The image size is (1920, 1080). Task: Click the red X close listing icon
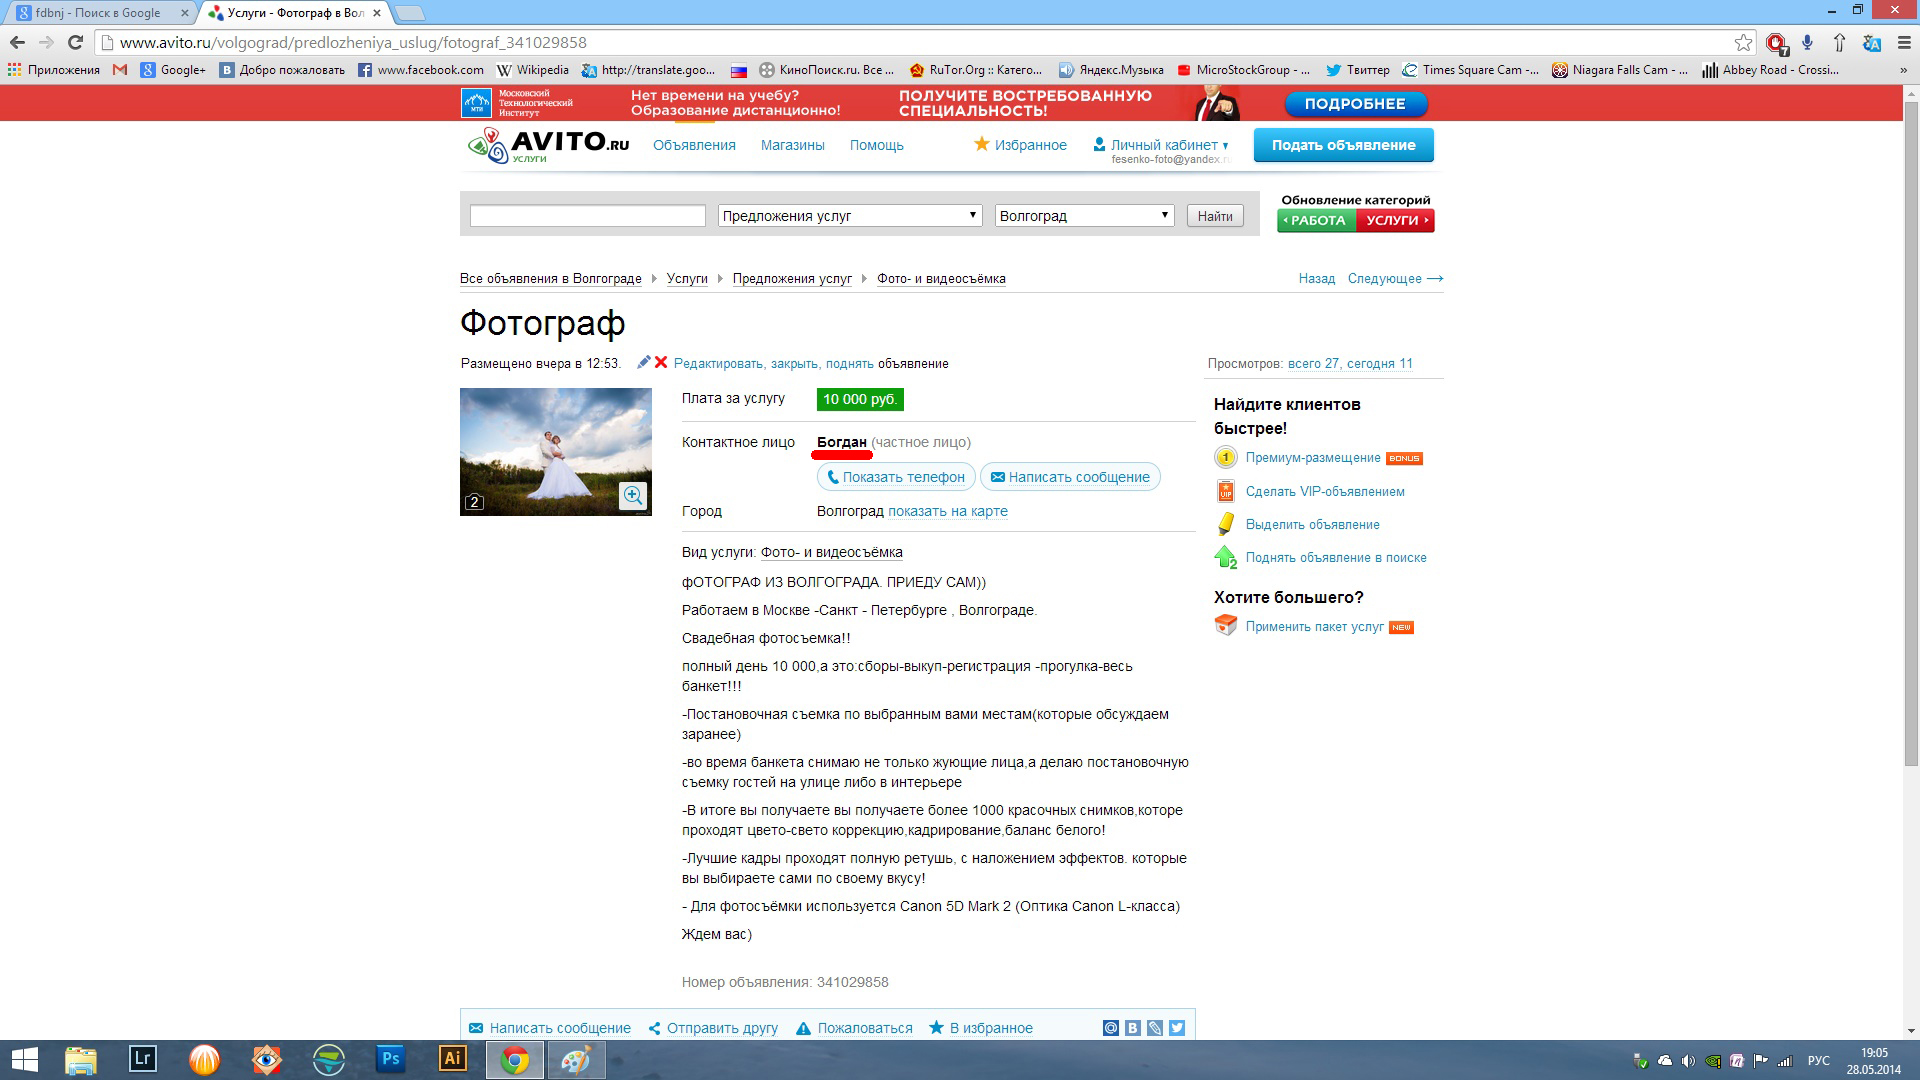(661, 362)
